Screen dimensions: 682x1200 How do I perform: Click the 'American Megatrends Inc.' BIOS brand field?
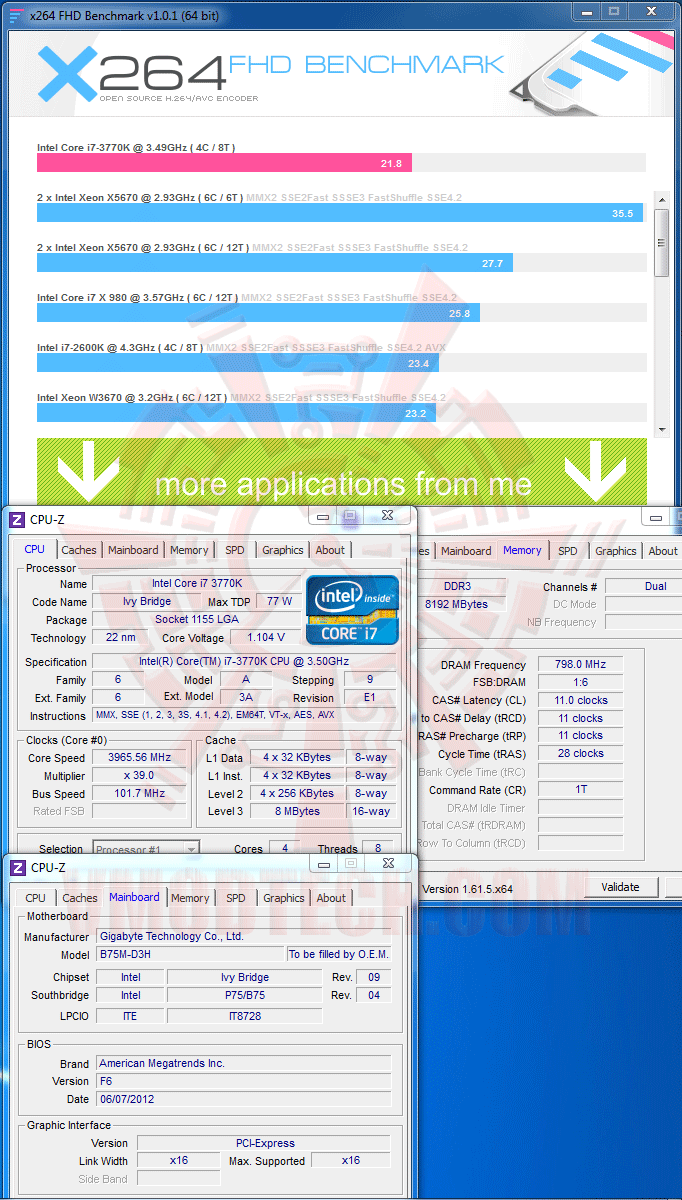pyautogui.click(x=243, y=1063)
